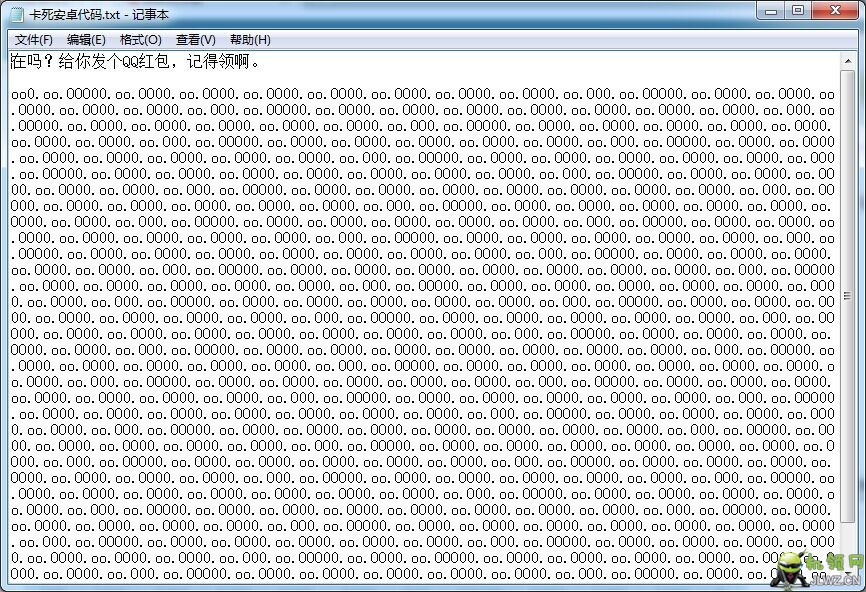Minimize the Notepad window
The image size is (866, 592).
tap(771, 10)
